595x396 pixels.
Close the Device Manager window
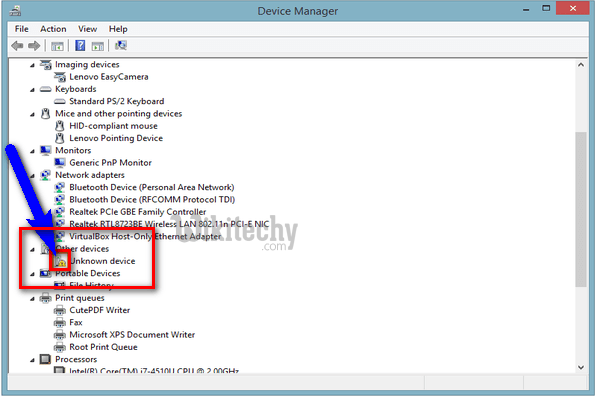573,8
